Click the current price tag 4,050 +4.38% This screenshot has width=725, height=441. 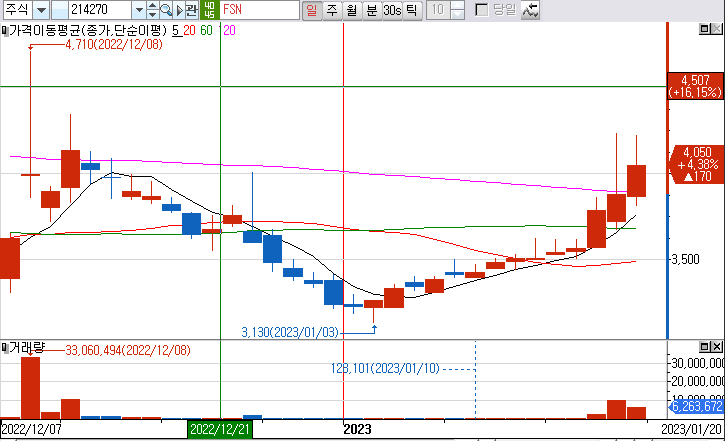697,164
